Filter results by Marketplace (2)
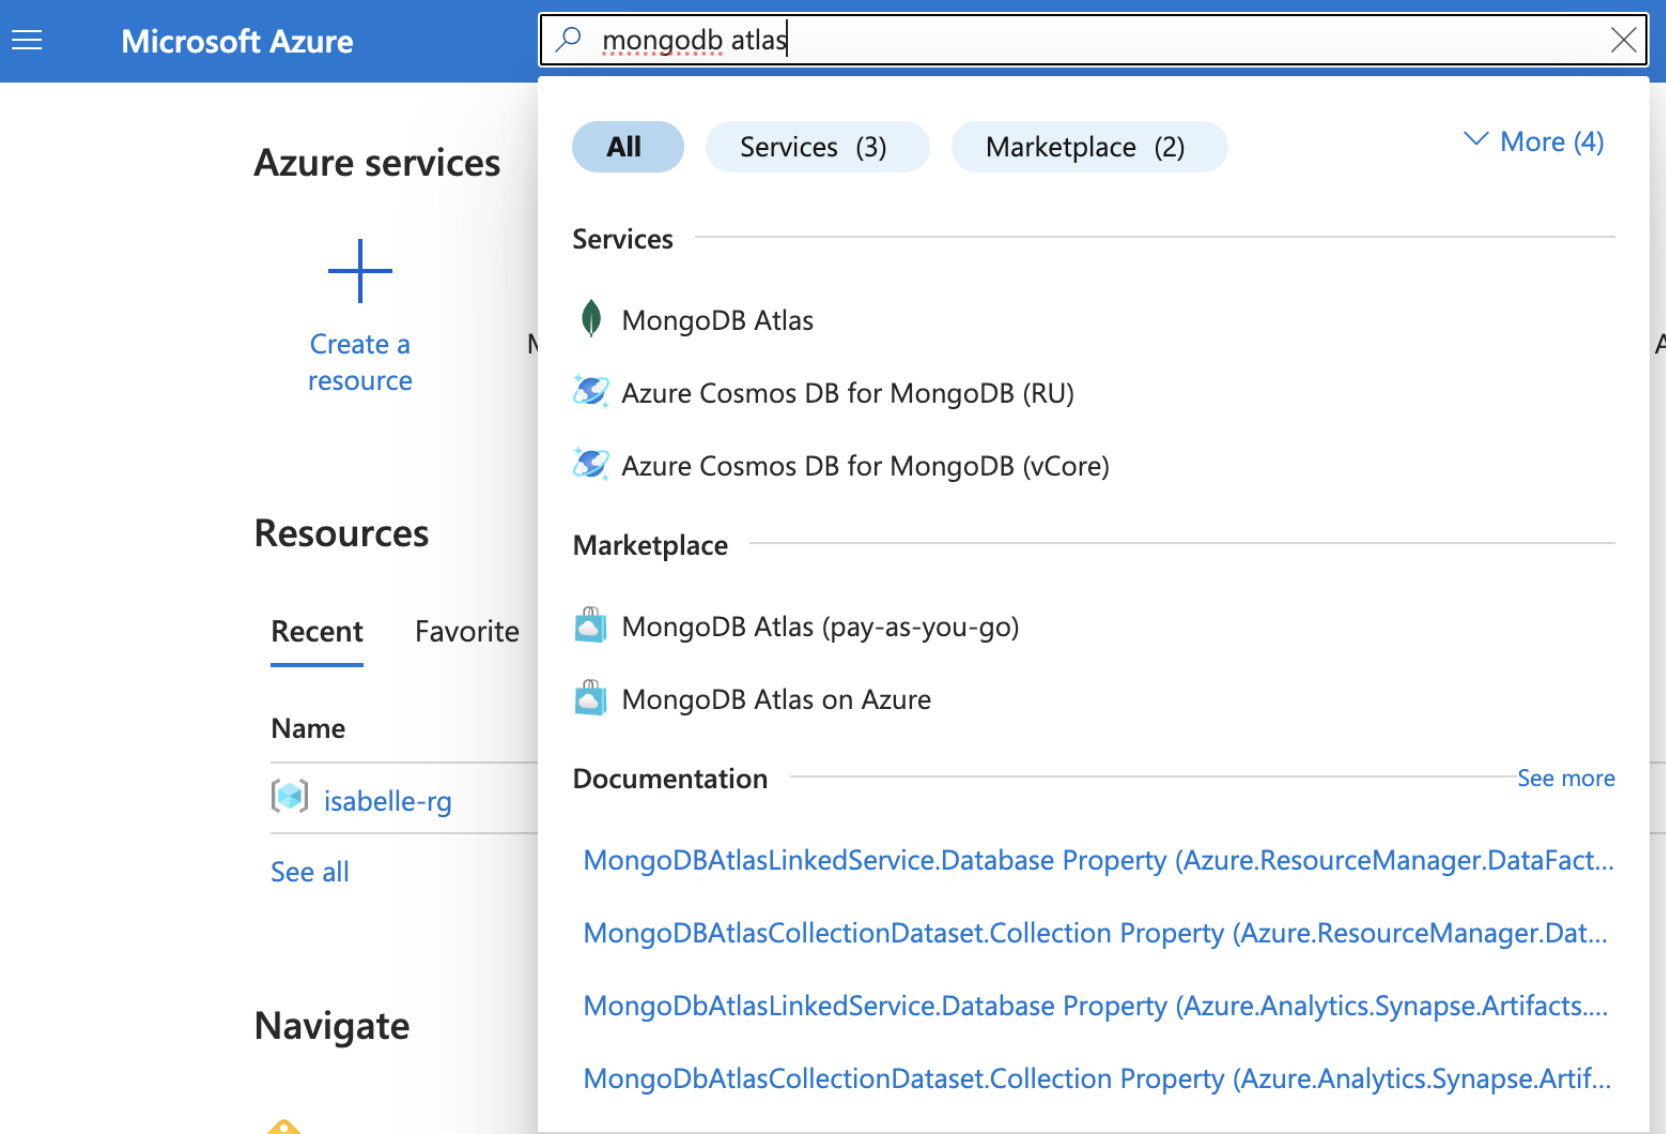 point(1088,146)
